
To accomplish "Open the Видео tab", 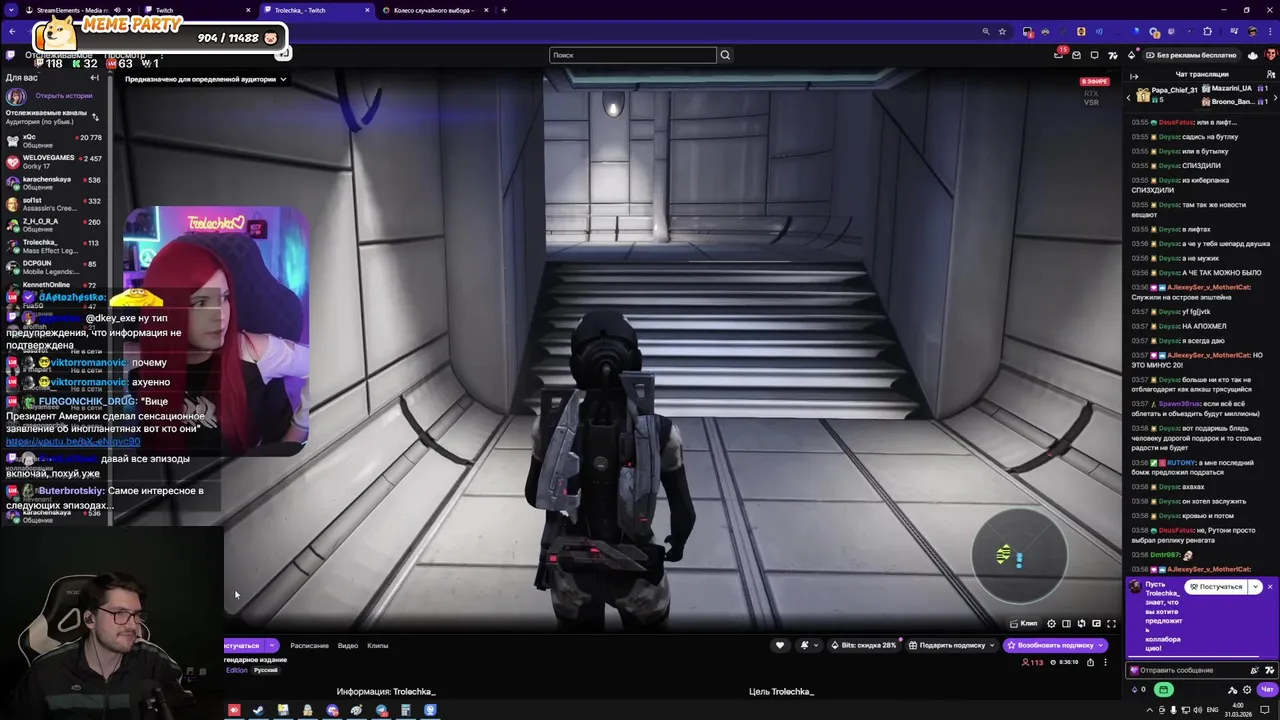I will tap(348, 645).
